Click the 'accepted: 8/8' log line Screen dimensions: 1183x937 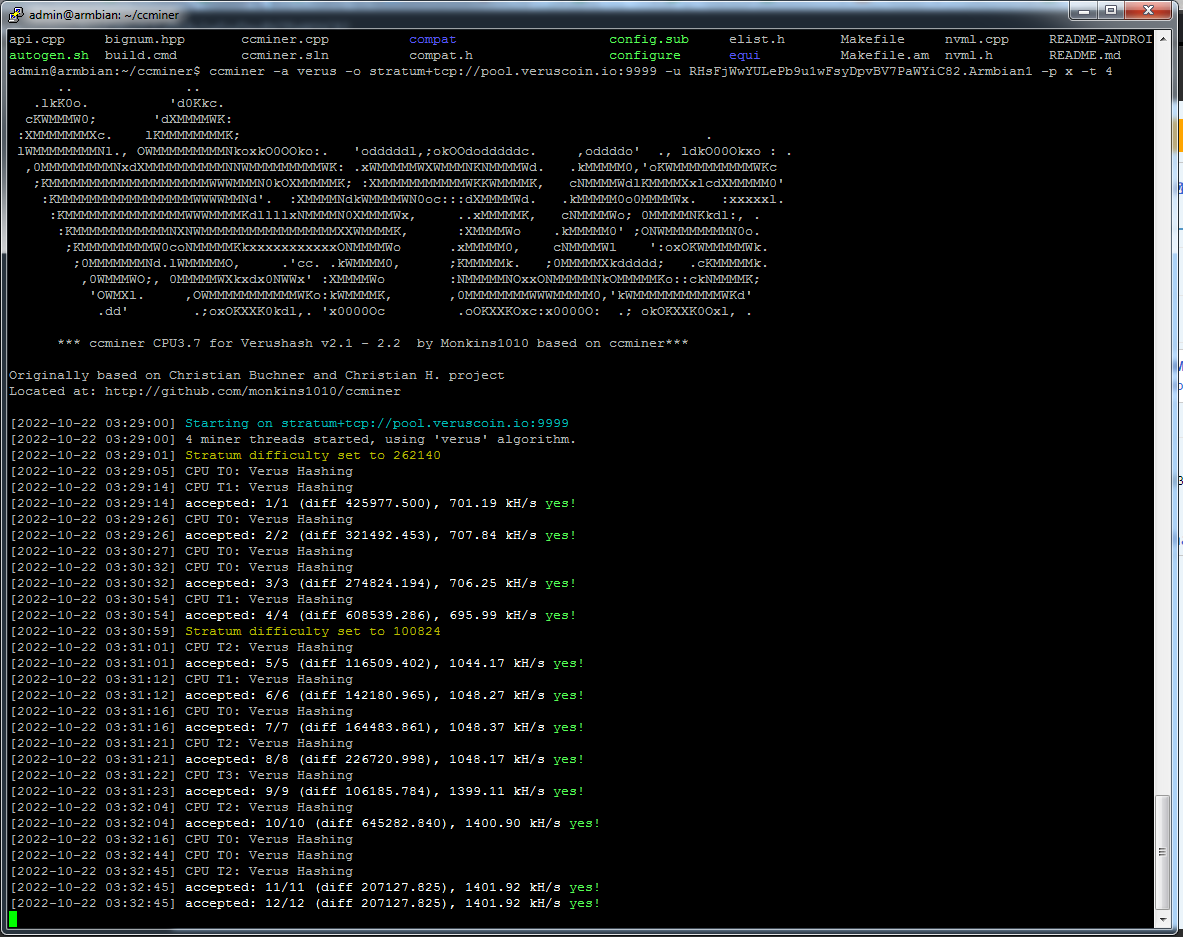pos(384,759)
